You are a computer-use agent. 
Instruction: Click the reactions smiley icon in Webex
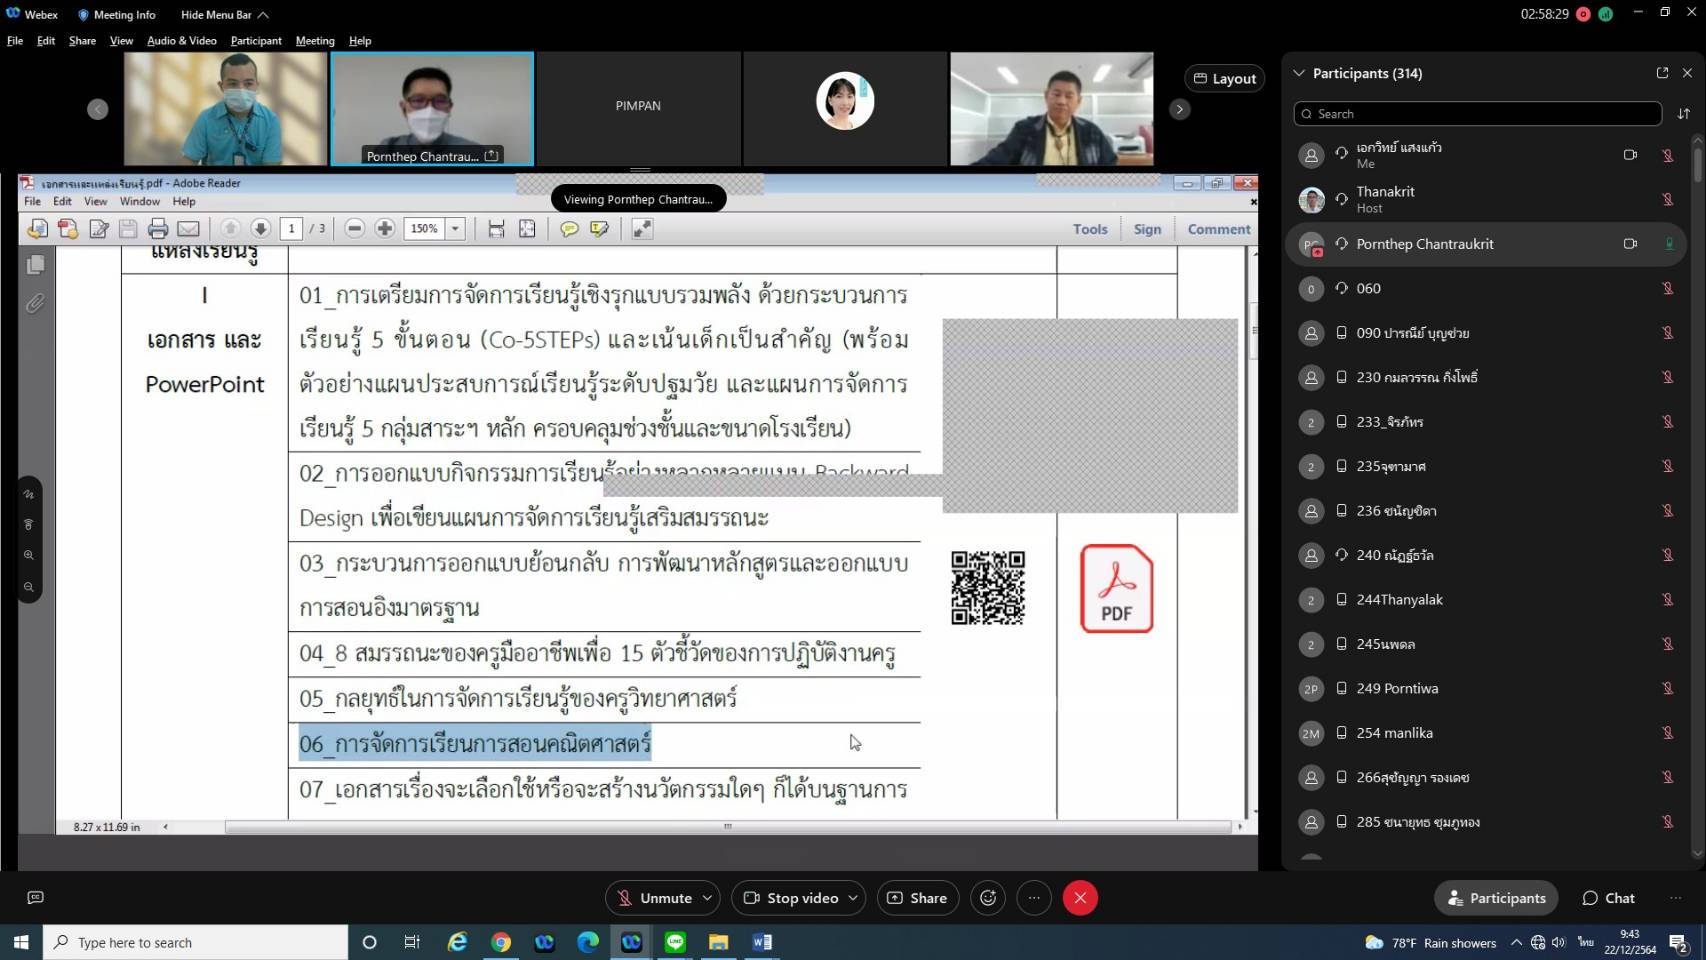click(x=988, y=898)
